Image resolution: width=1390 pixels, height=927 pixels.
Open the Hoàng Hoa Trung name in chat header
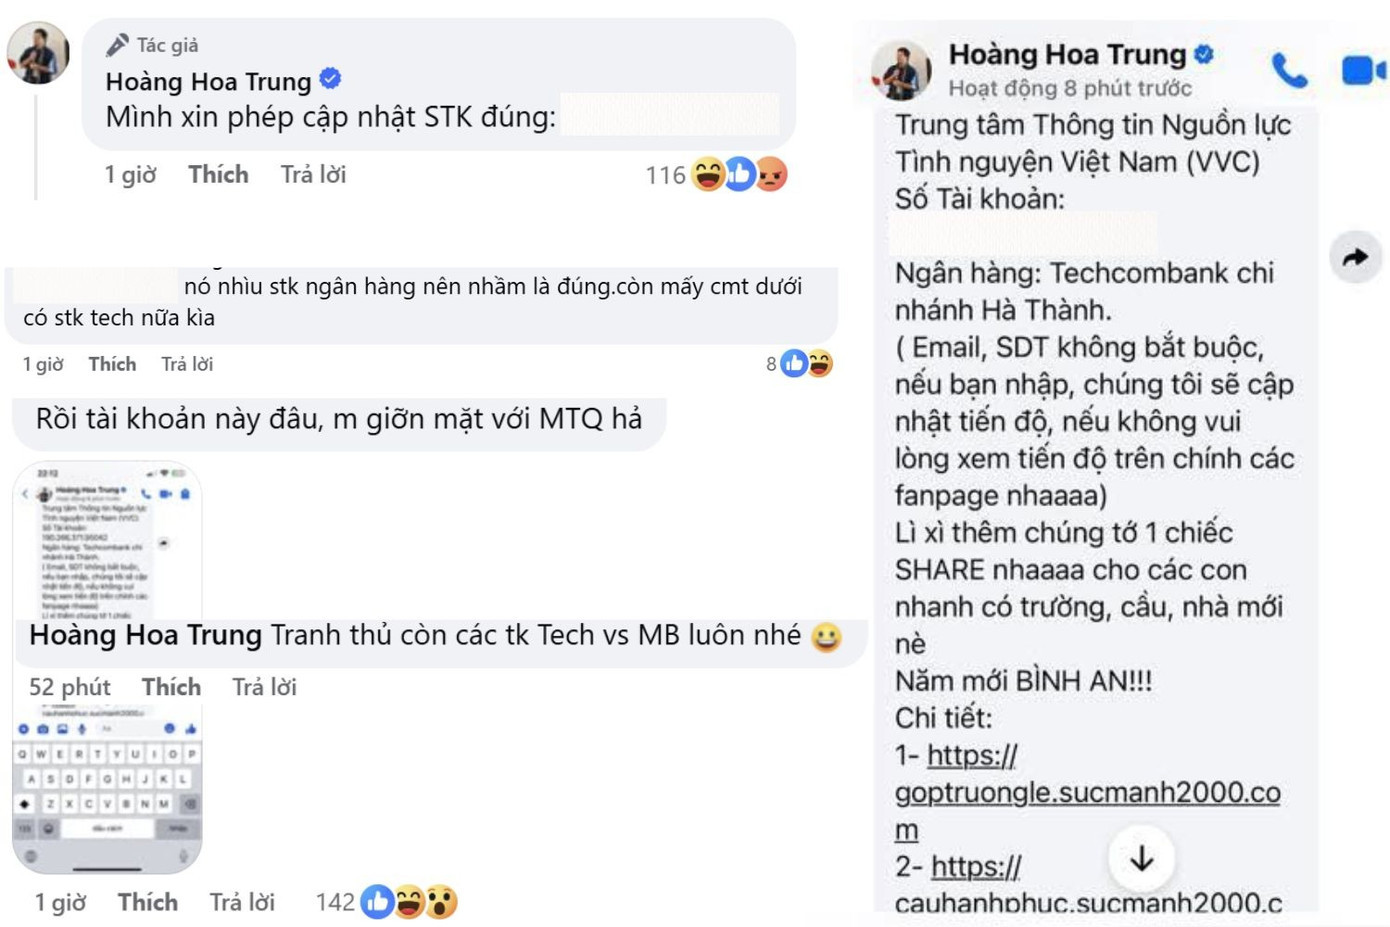[x=1067, y=54]
